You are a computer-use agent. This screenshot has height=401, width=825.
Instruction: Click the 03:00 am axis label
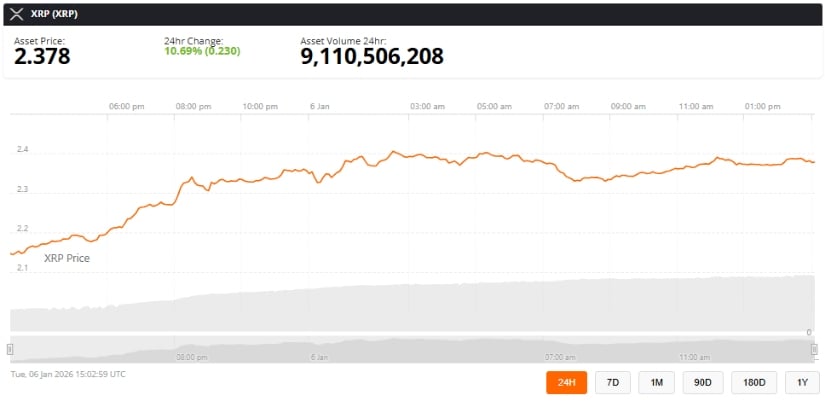427,106
